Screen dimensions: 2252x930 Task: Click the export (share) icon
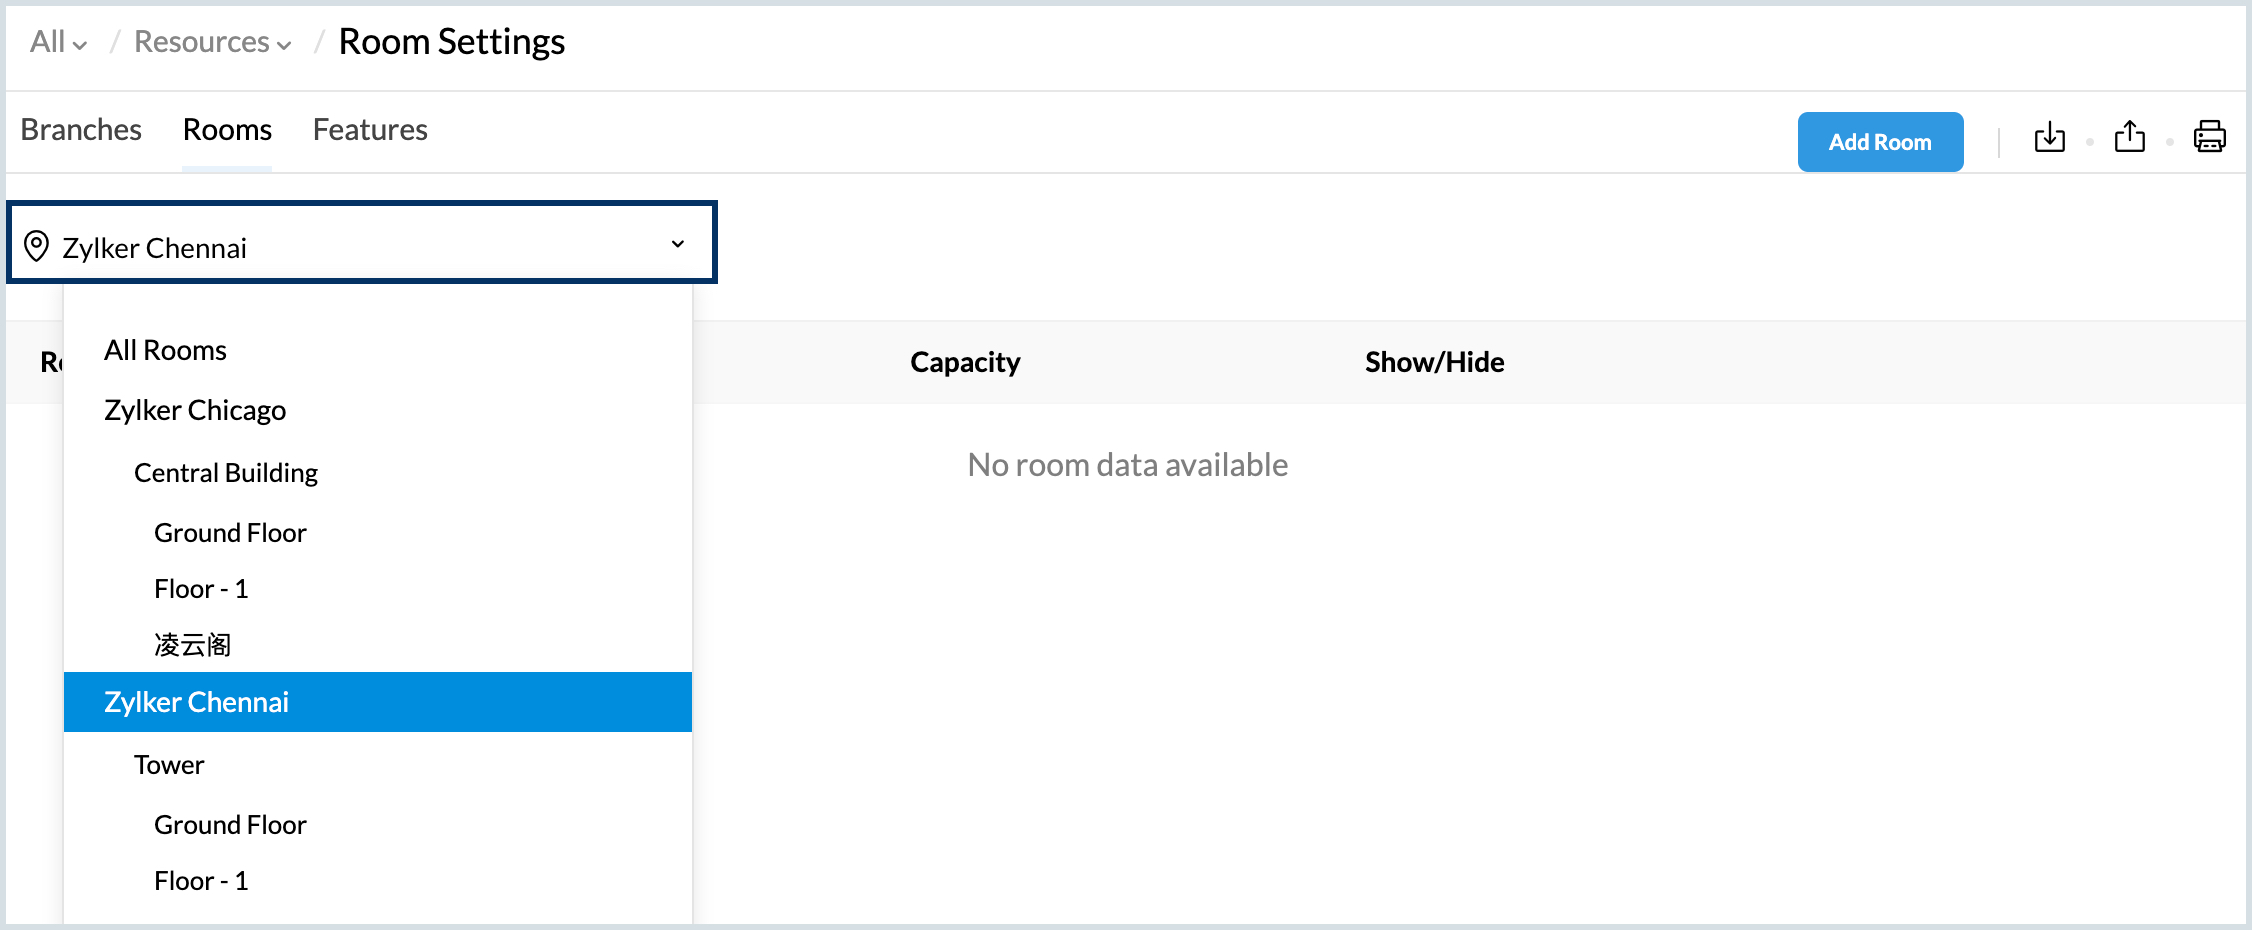(2129, 137)
